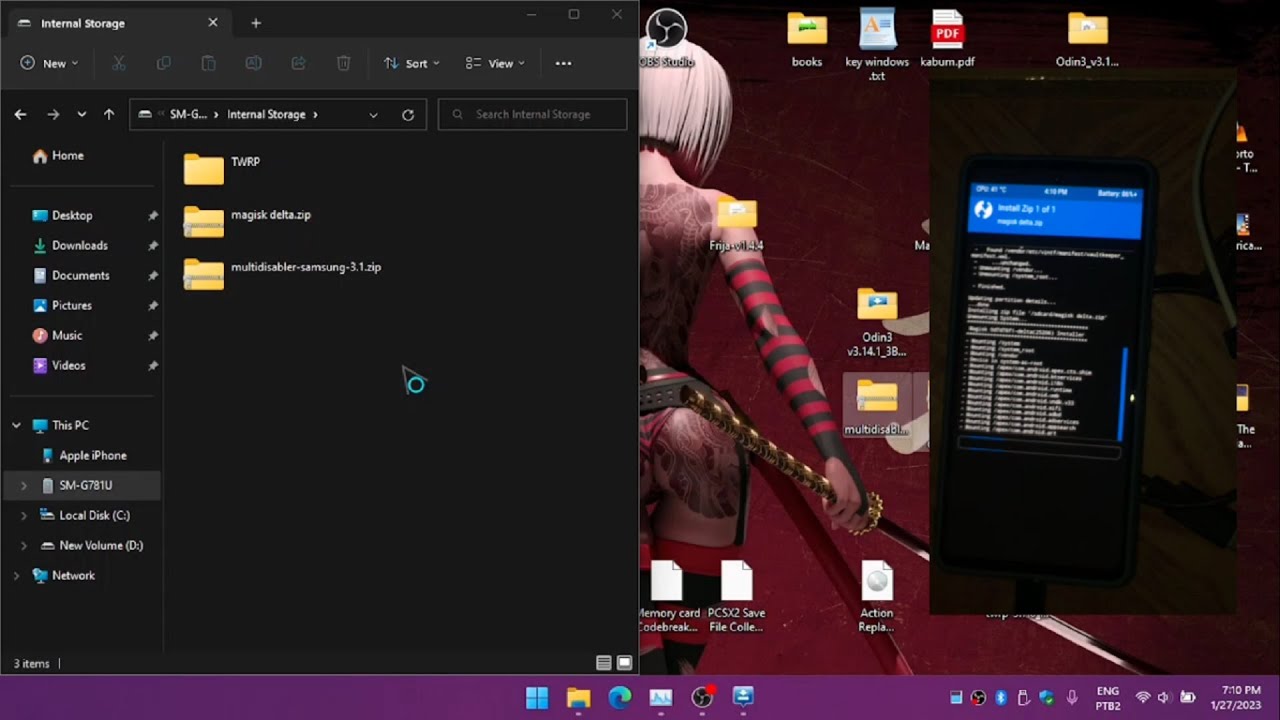Open the View layout dropdown
The height and width of the screenshot is (720, 1280).
[x=495, y=63]
